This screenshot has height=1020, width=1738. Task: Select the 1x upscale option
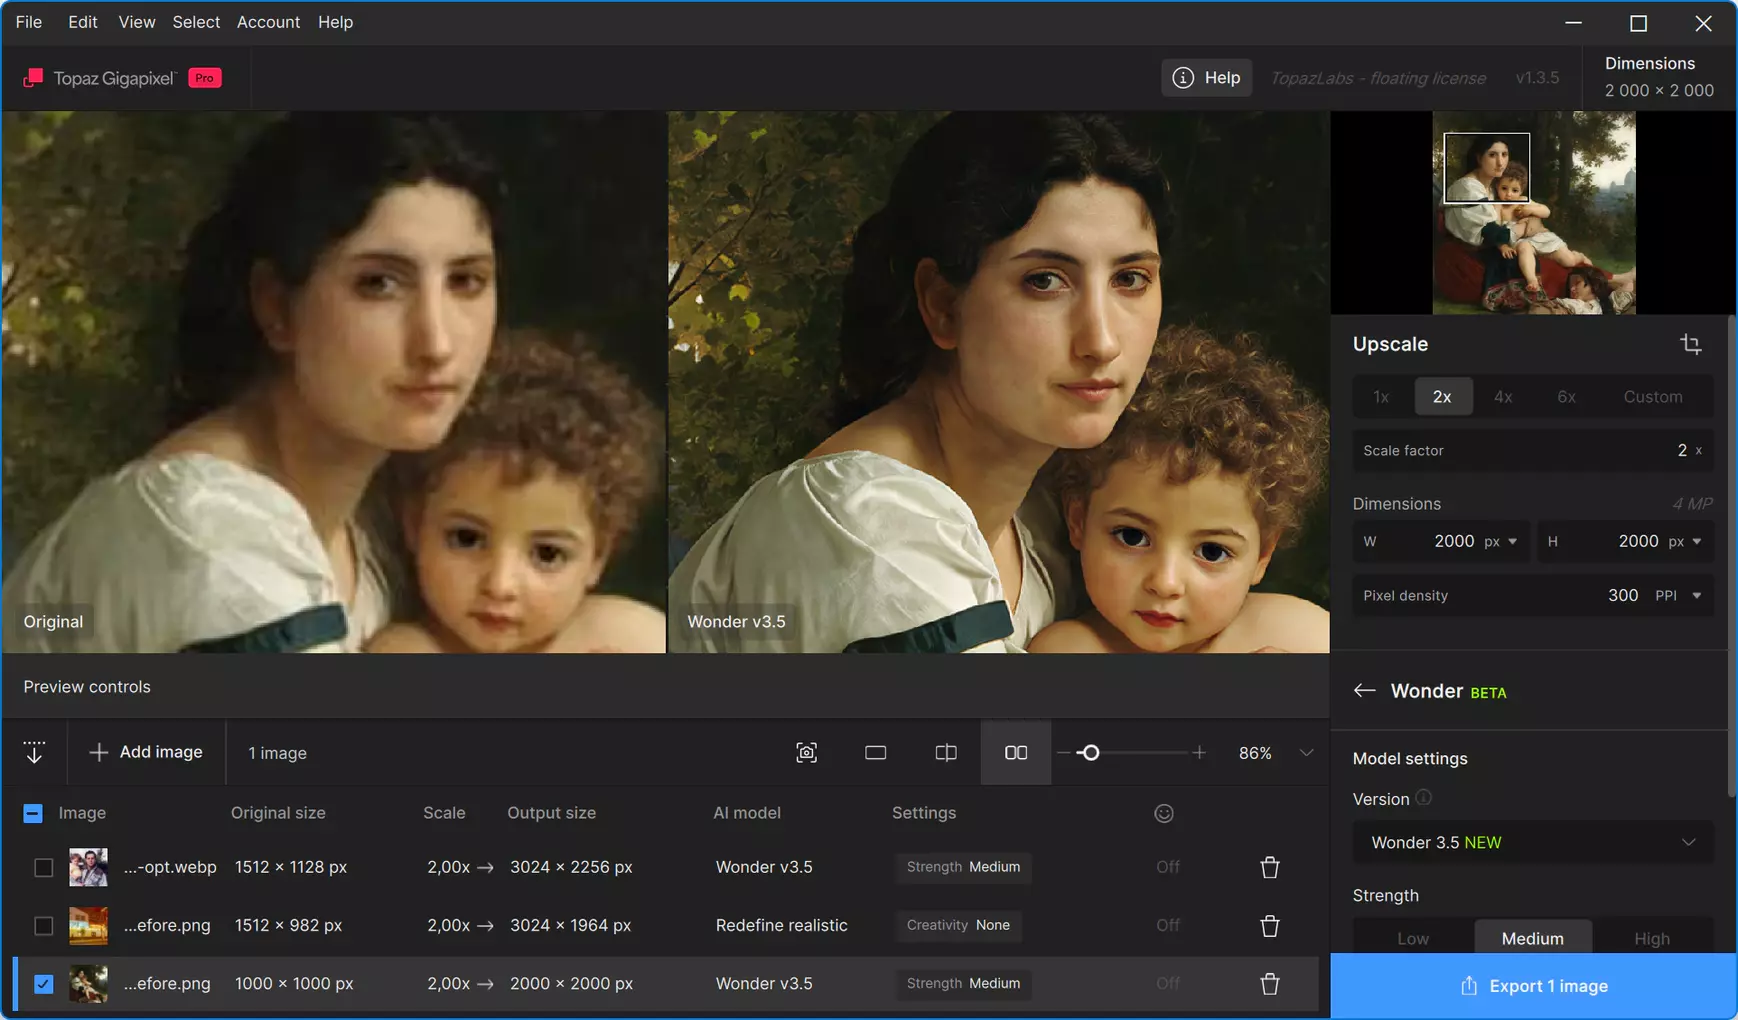coord(1381,397)
